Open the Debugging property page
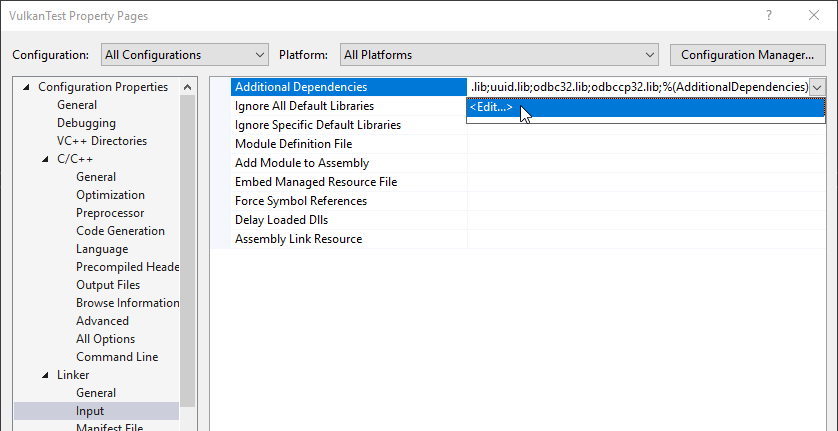 pos(86,123)
